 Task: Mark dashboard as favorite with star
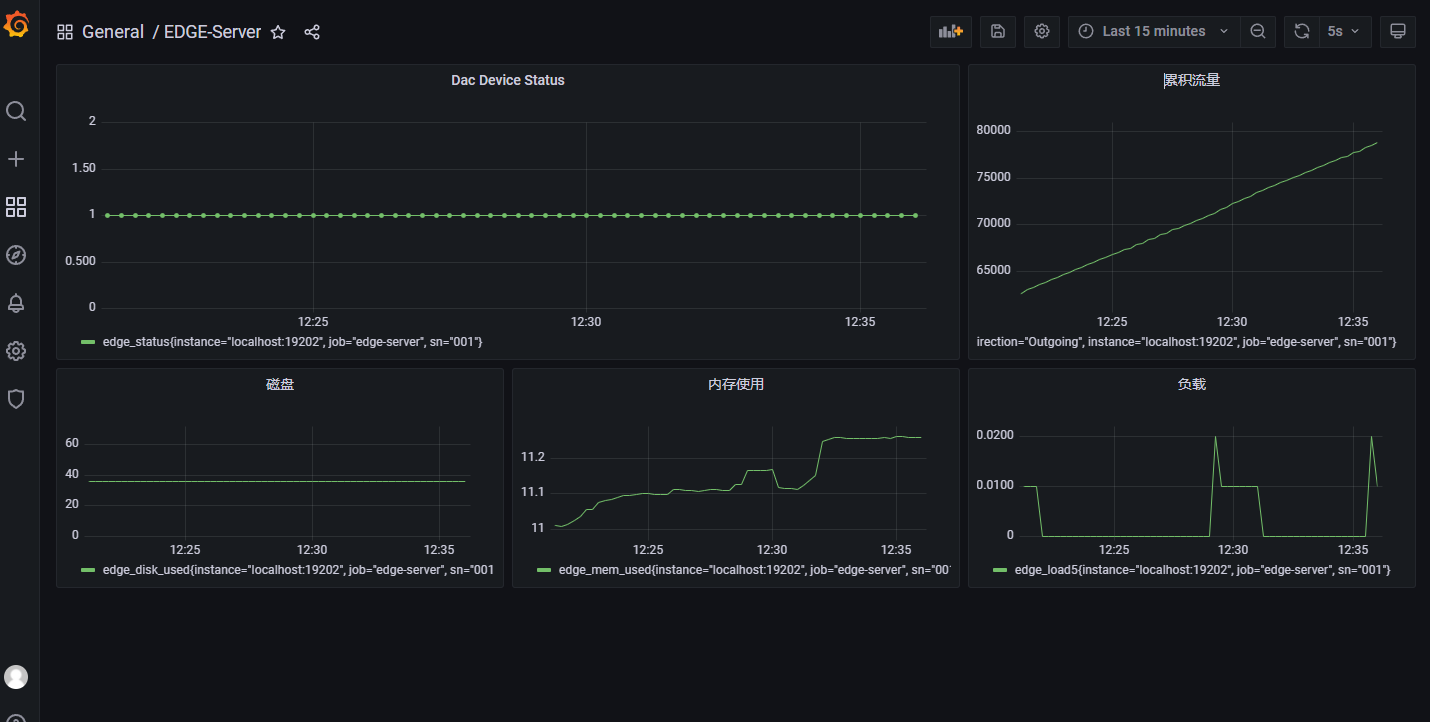point(278,32)
